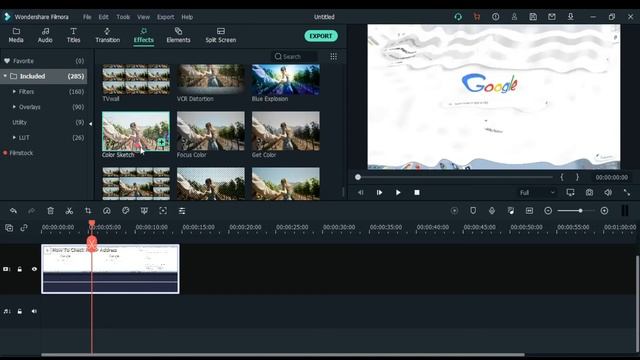Open the Split Screen tab
This screenshot has width=640, height=360.
click(220, 36)
